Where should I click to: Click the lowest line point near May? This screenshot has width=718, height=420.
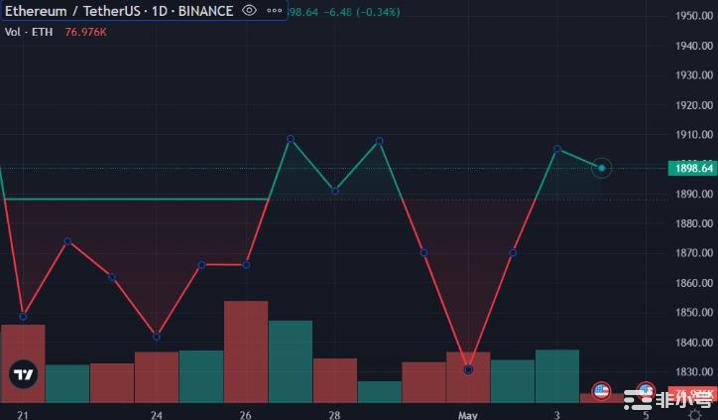pos(468,370)
